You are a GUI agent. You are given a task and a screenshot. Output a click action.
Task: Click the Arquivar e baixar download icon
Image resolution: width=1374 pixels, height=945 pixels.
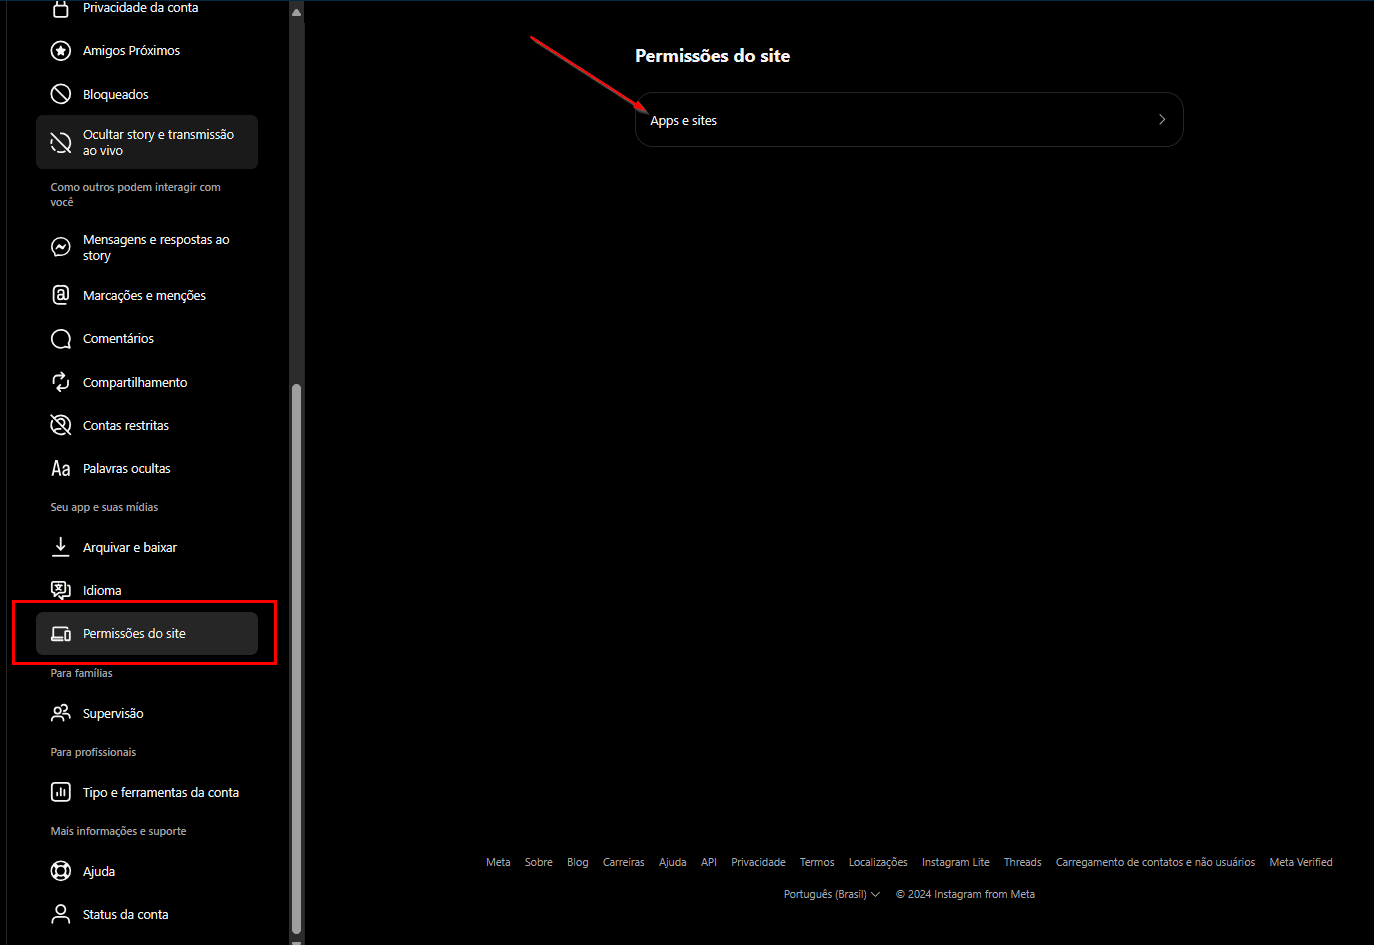(61, 547)
